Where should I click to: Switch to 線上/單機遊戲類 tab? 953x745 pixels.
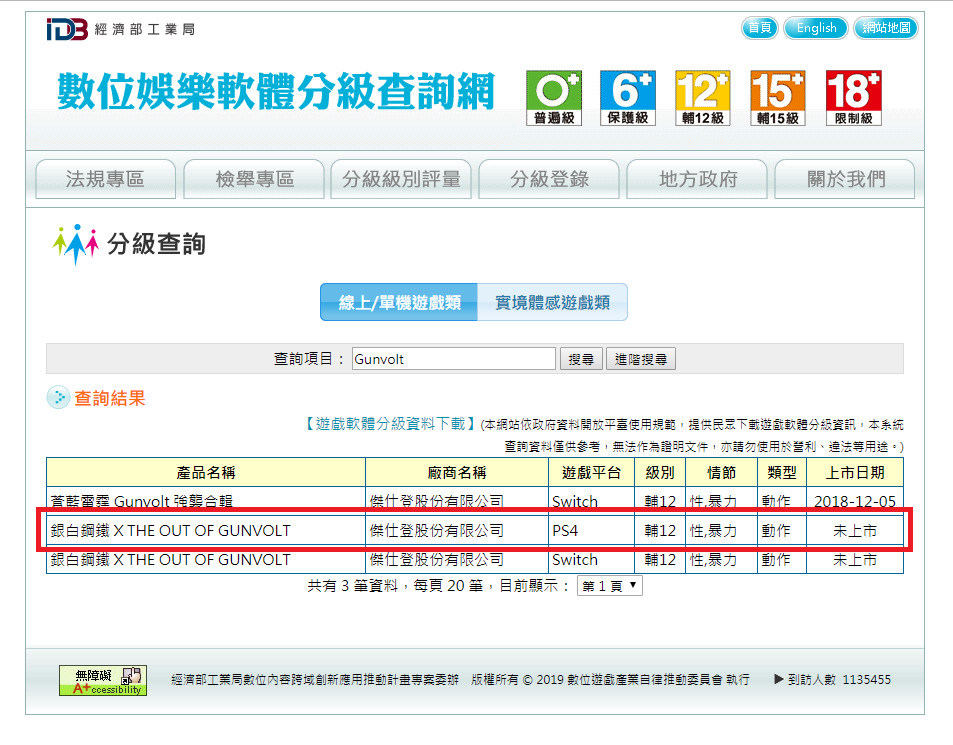[x=399, y=302]
